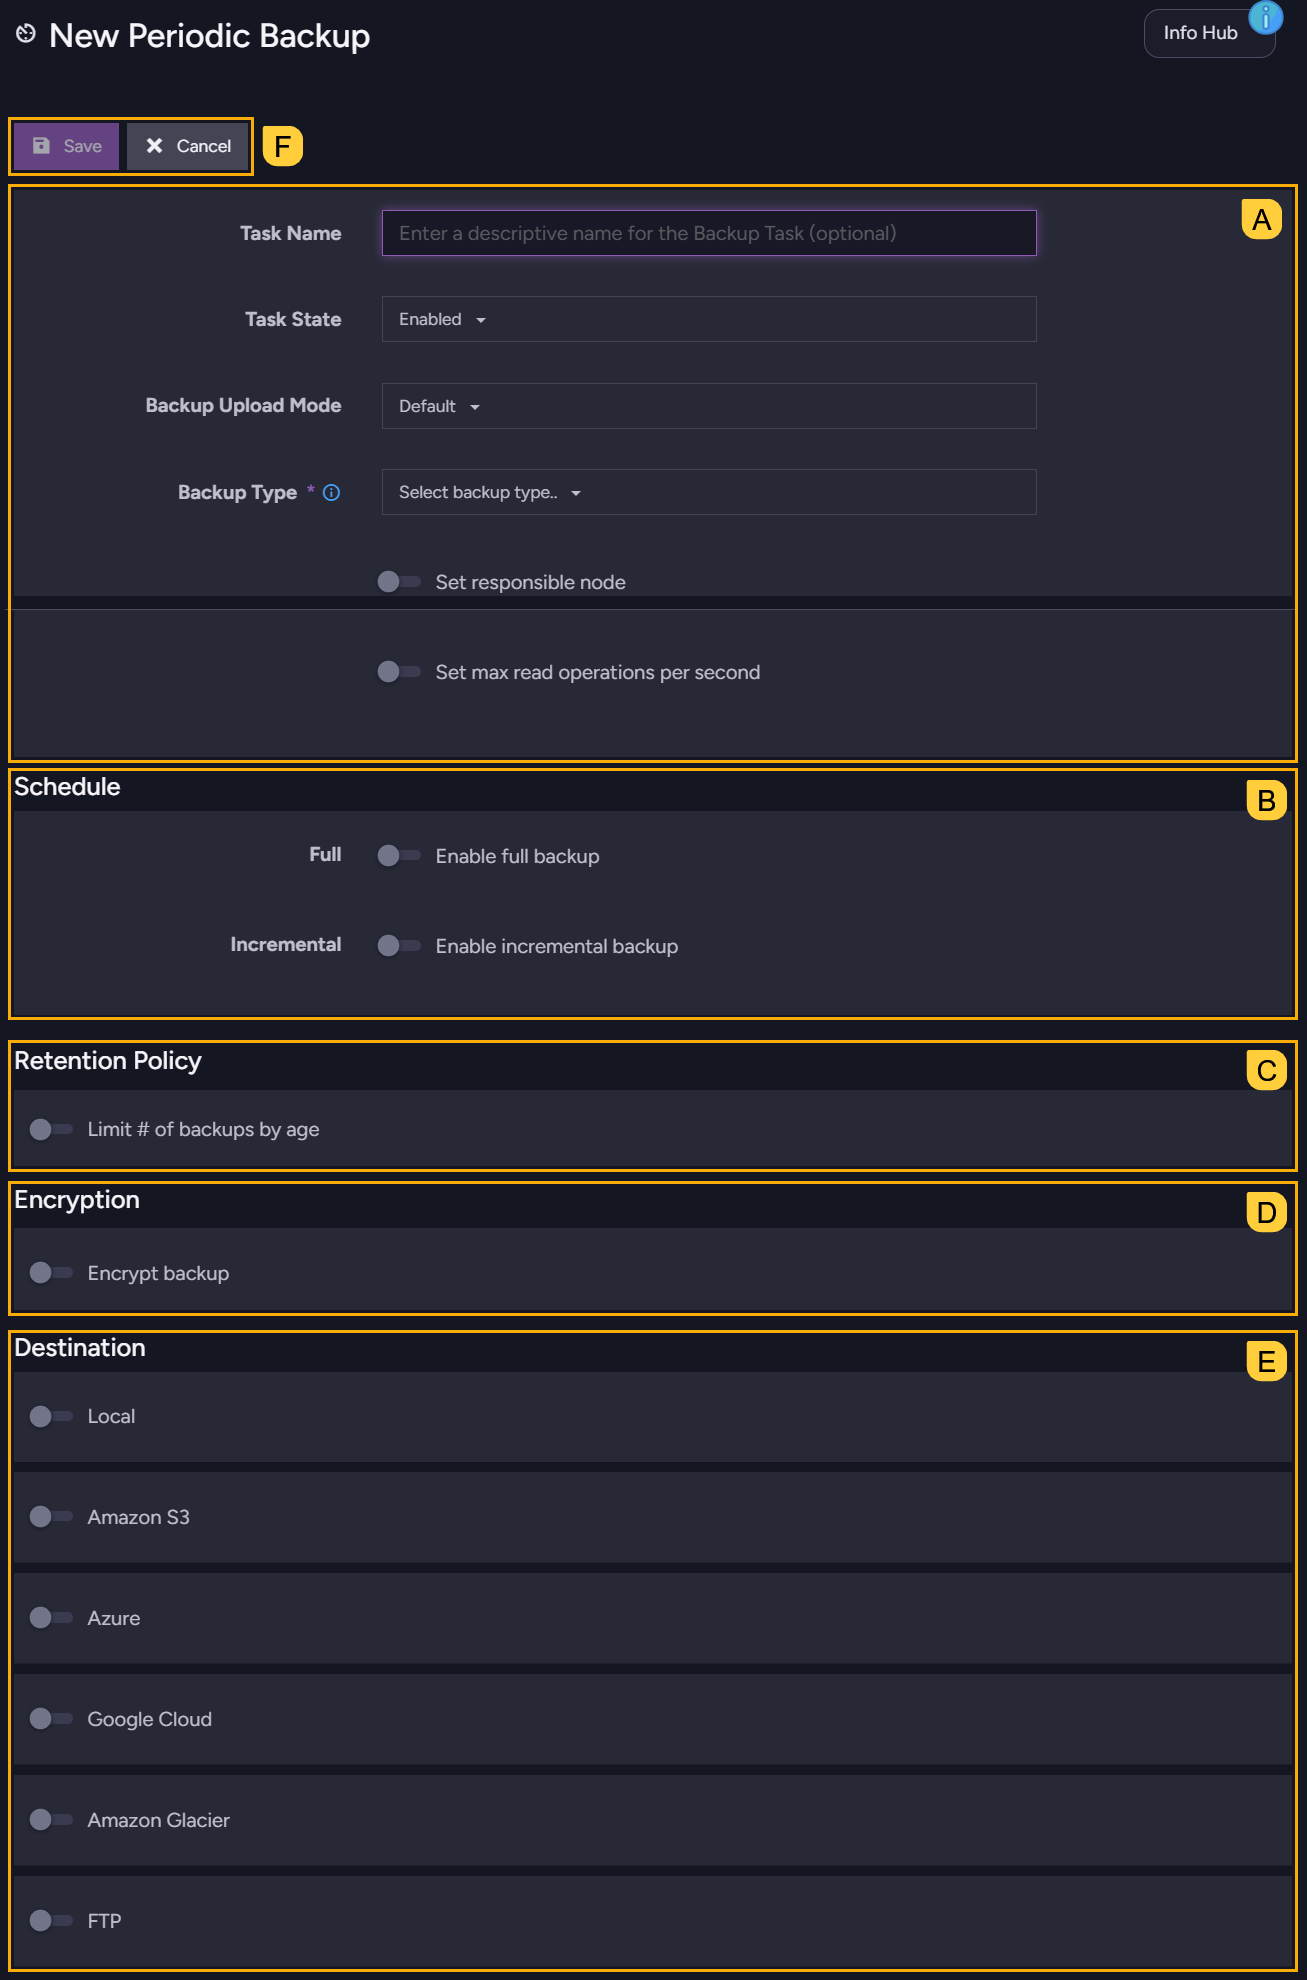
Task: Click the periodic backup clock icon in title
Action: tap(26, 35)
